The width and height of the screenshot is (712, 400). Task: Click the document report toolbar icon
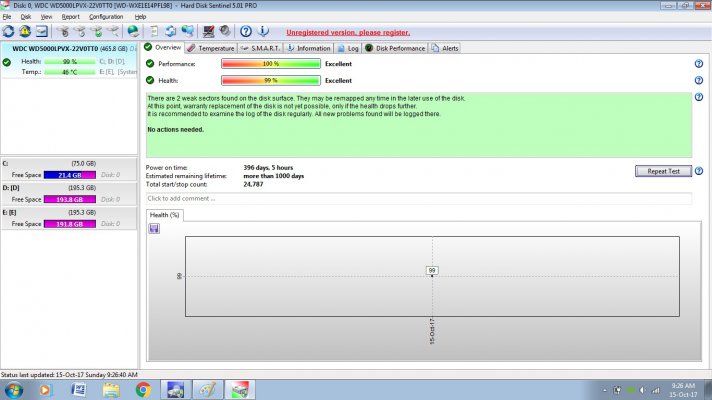(154, 31)
